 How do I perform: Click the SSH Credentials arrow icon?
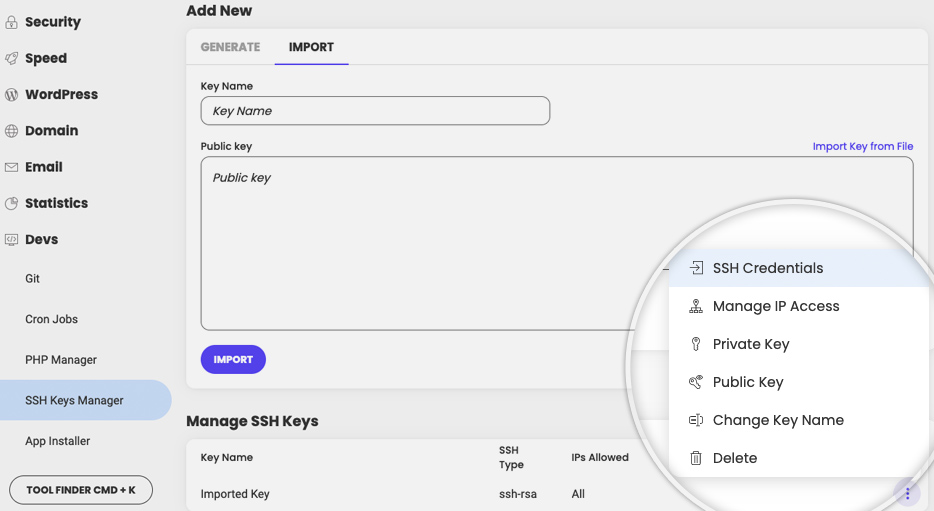click(x=696, y=268)
